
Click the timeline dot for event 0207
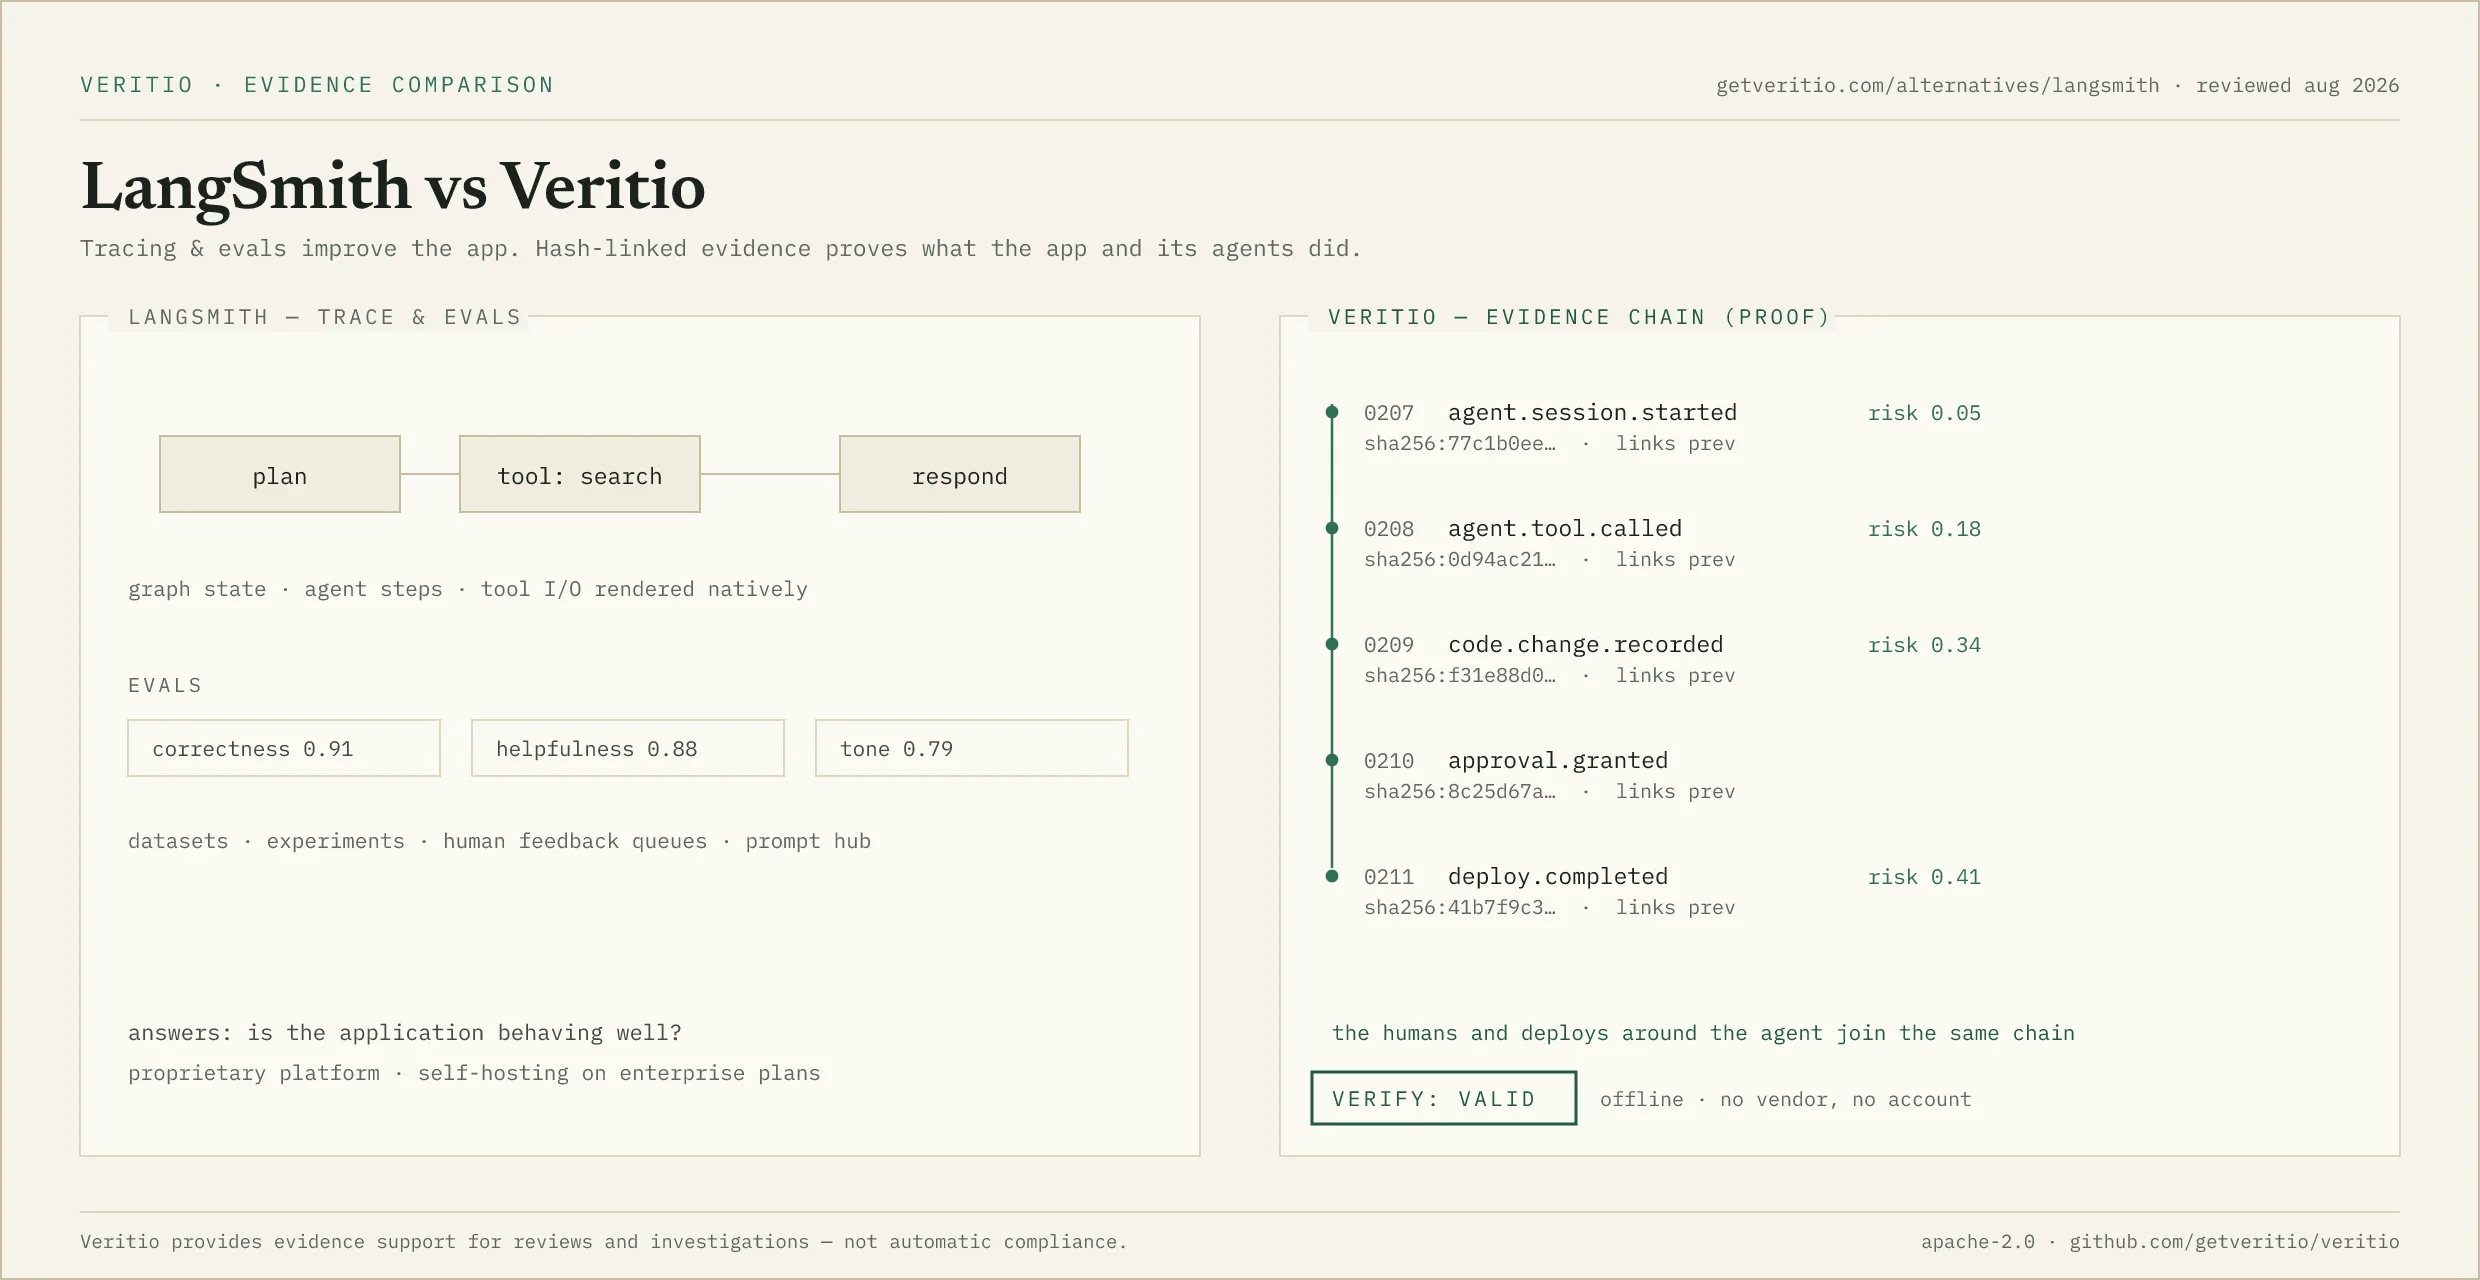(1332, 412)
